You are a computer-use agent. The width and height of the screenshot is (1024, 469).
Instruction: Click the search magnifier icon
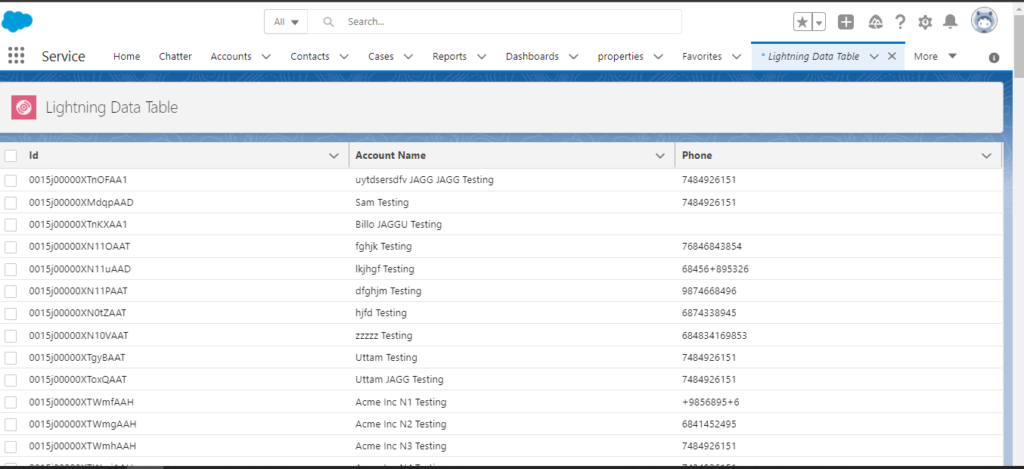tap(328, 22)
